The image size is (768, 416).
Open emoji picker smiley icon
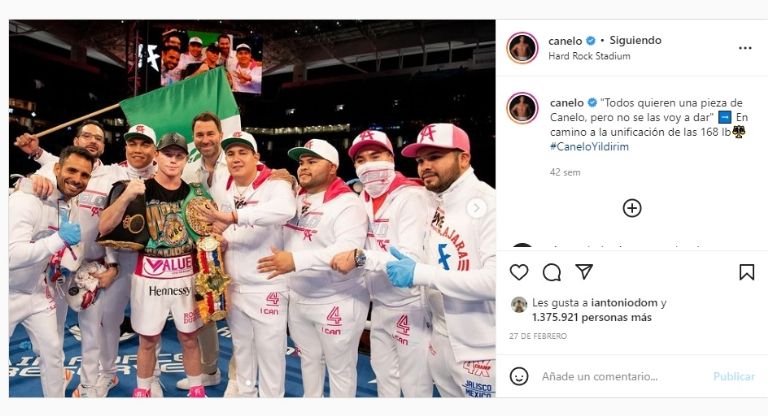point(519,376)
